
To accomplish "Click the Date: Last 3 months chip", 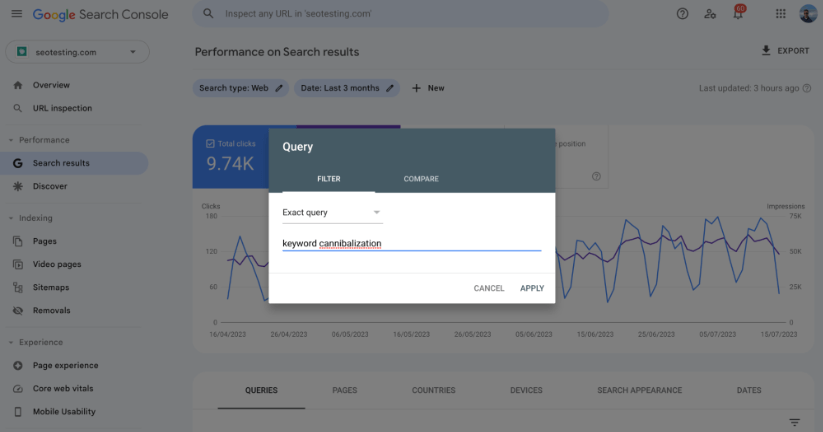I will click(347, 88).
